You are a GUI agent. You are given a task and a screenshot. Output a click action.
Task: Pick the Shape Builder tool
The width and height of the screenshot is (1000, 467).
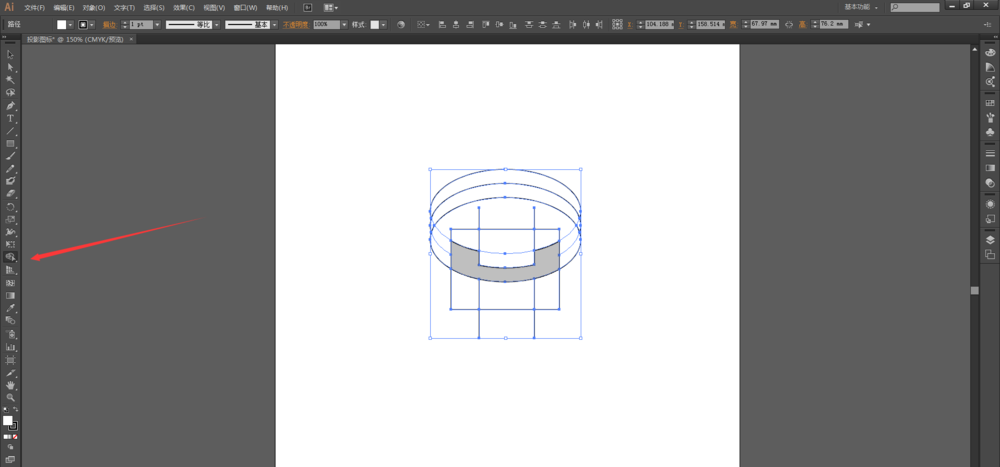tap(10, 257)
